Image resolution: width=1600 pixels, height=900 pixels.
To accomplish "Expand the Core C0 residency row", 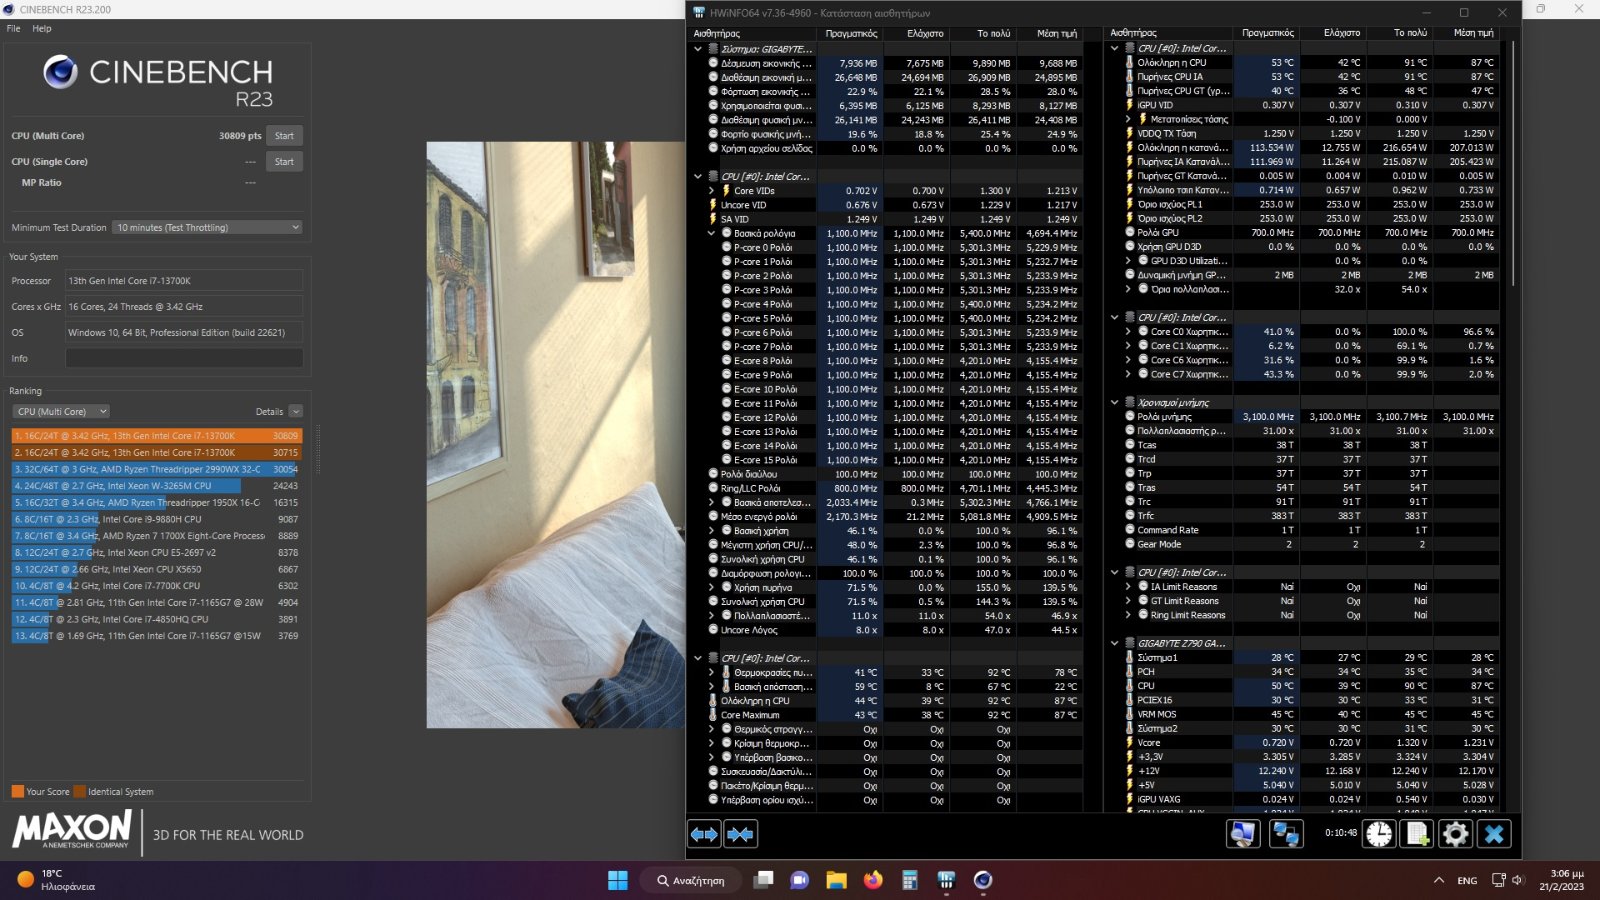I will point(1128,332).
